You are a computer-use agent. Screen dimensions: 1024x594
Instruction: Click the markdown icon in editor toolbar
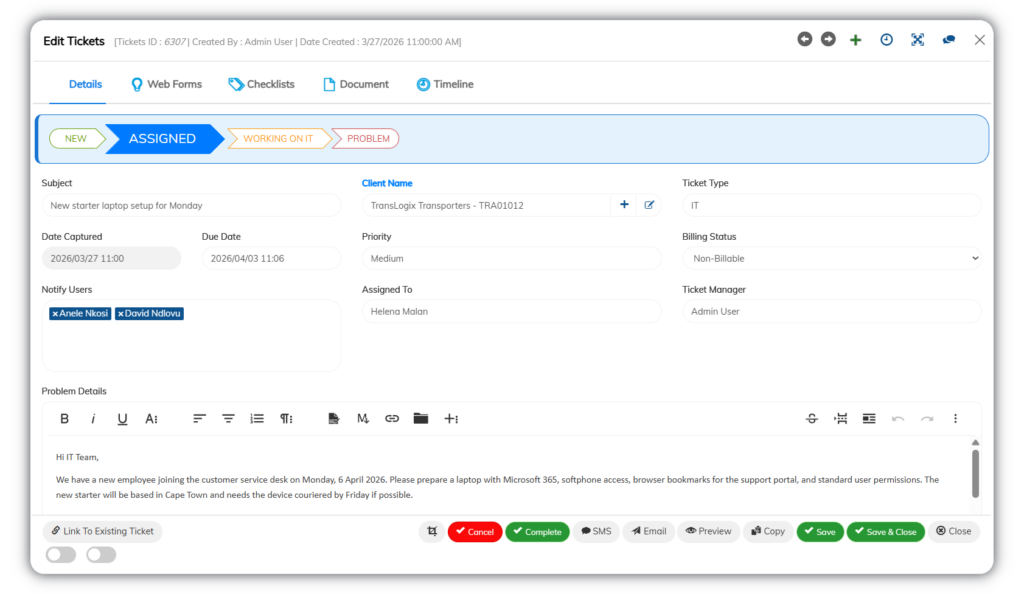click(362, 419)
